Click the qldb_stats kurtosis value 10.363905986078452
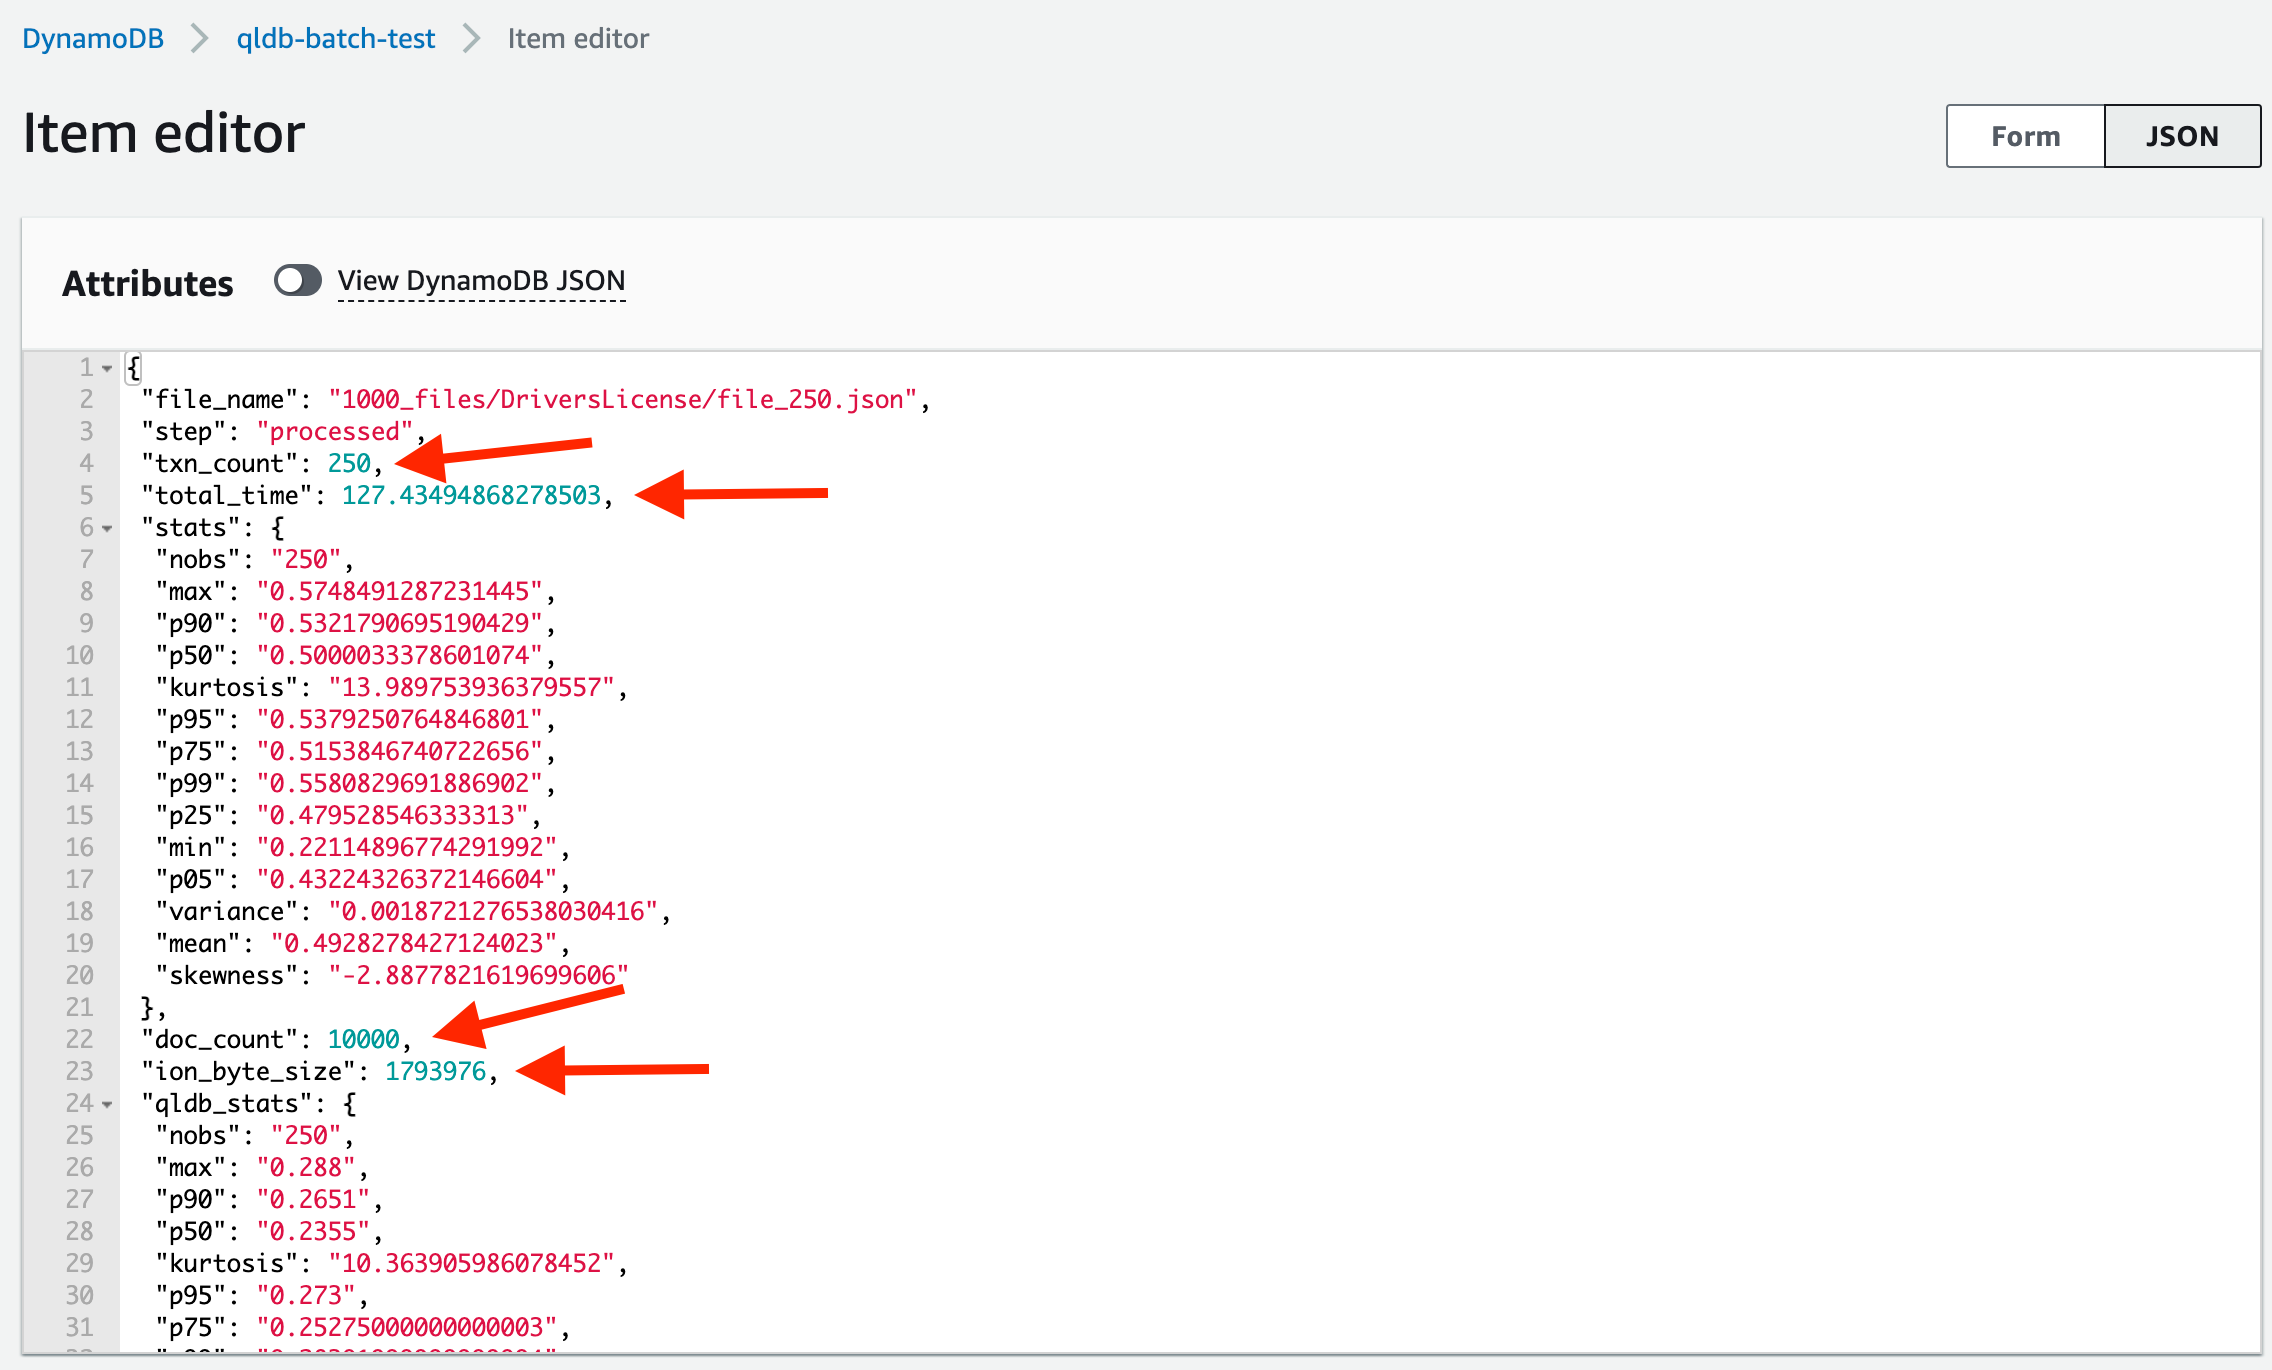 point(472,1264)
